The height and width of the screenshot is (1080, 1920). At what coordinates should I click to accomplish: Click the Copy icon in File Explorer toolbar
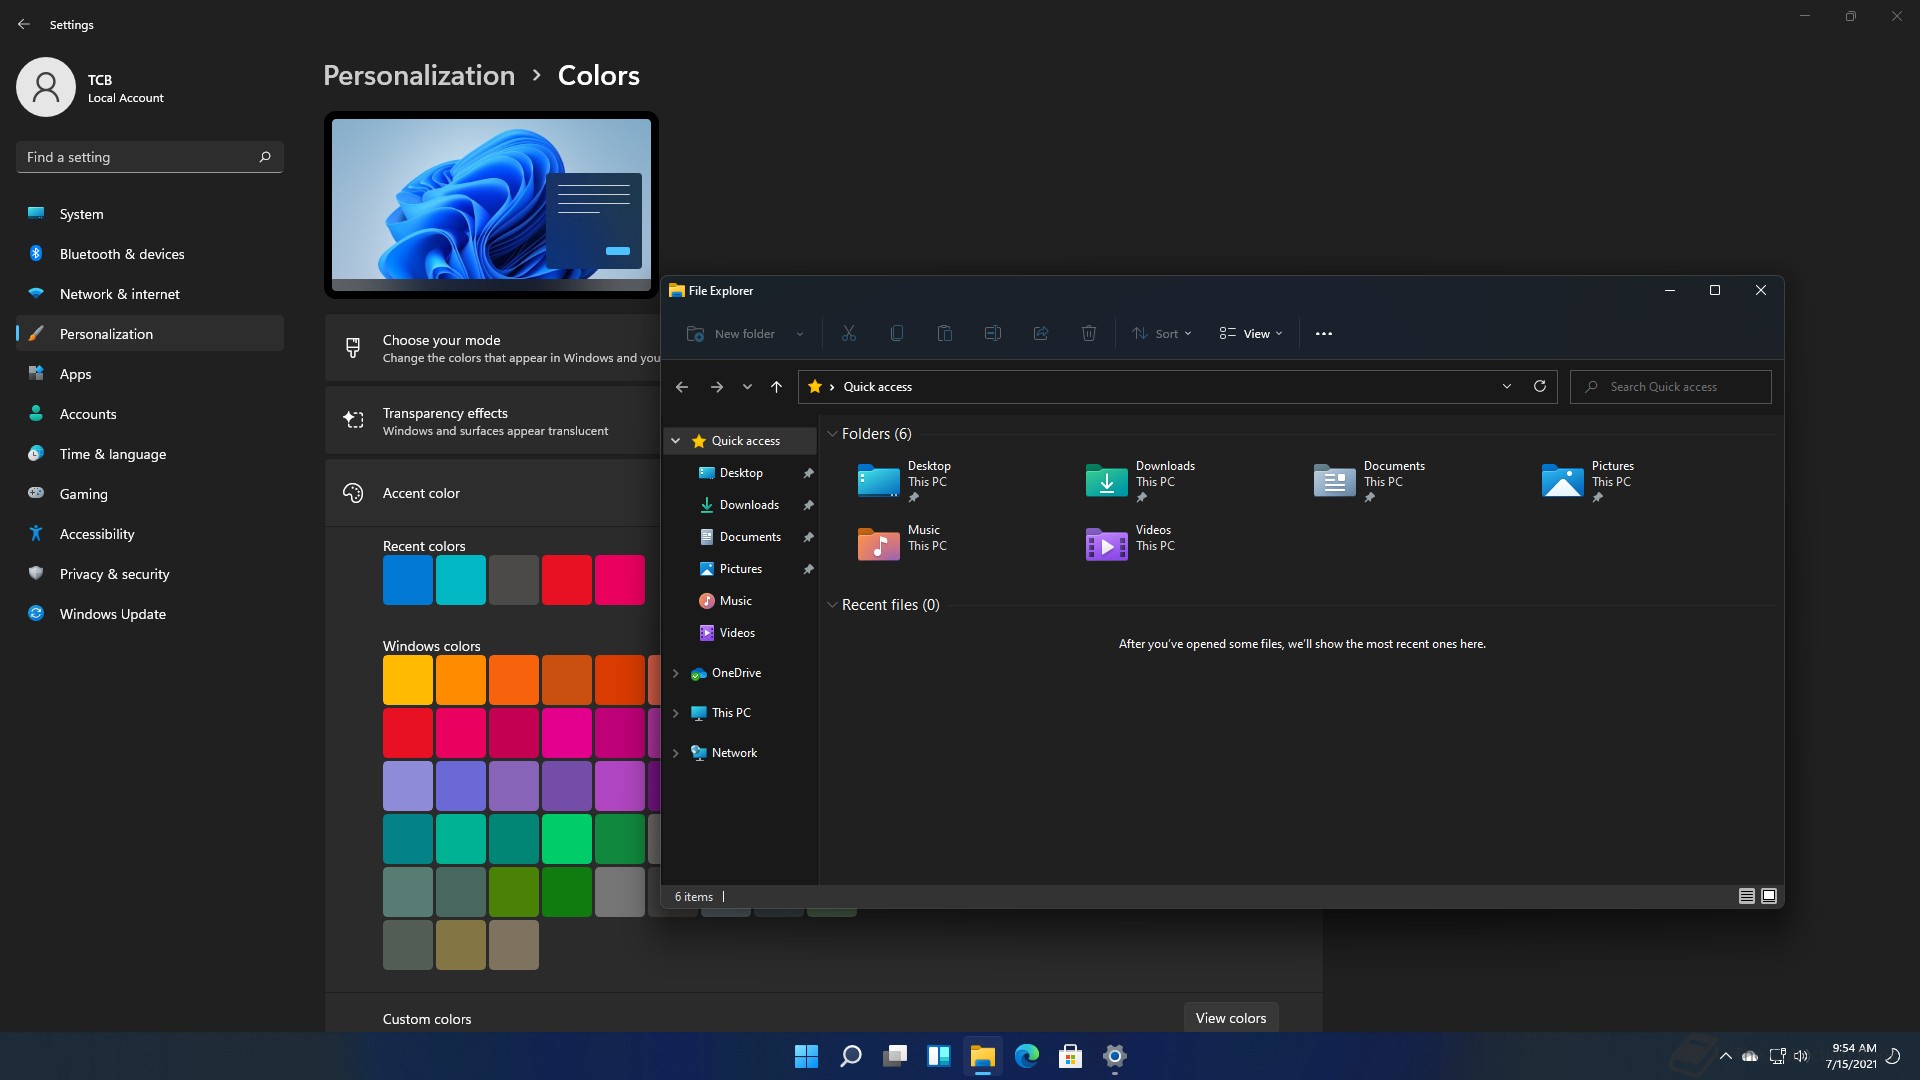pos(896,334)
